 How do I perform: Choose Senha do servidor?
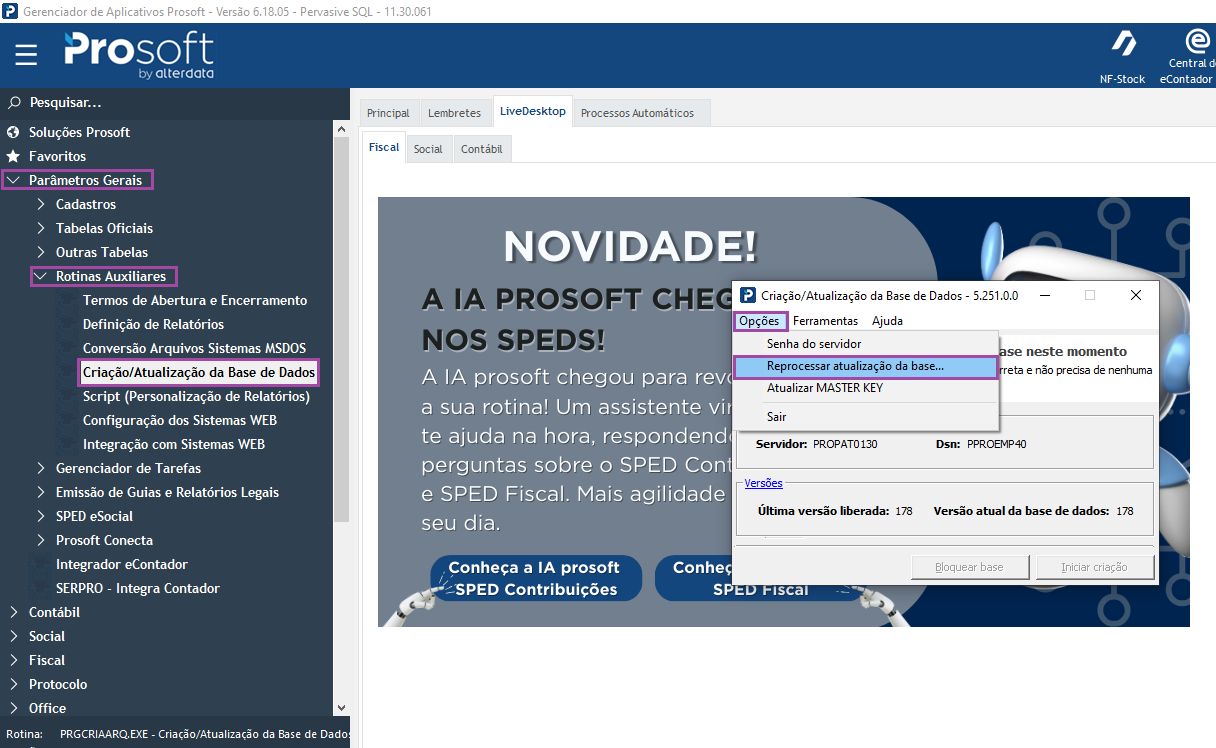pyautogui.click(x=866, y=344)
